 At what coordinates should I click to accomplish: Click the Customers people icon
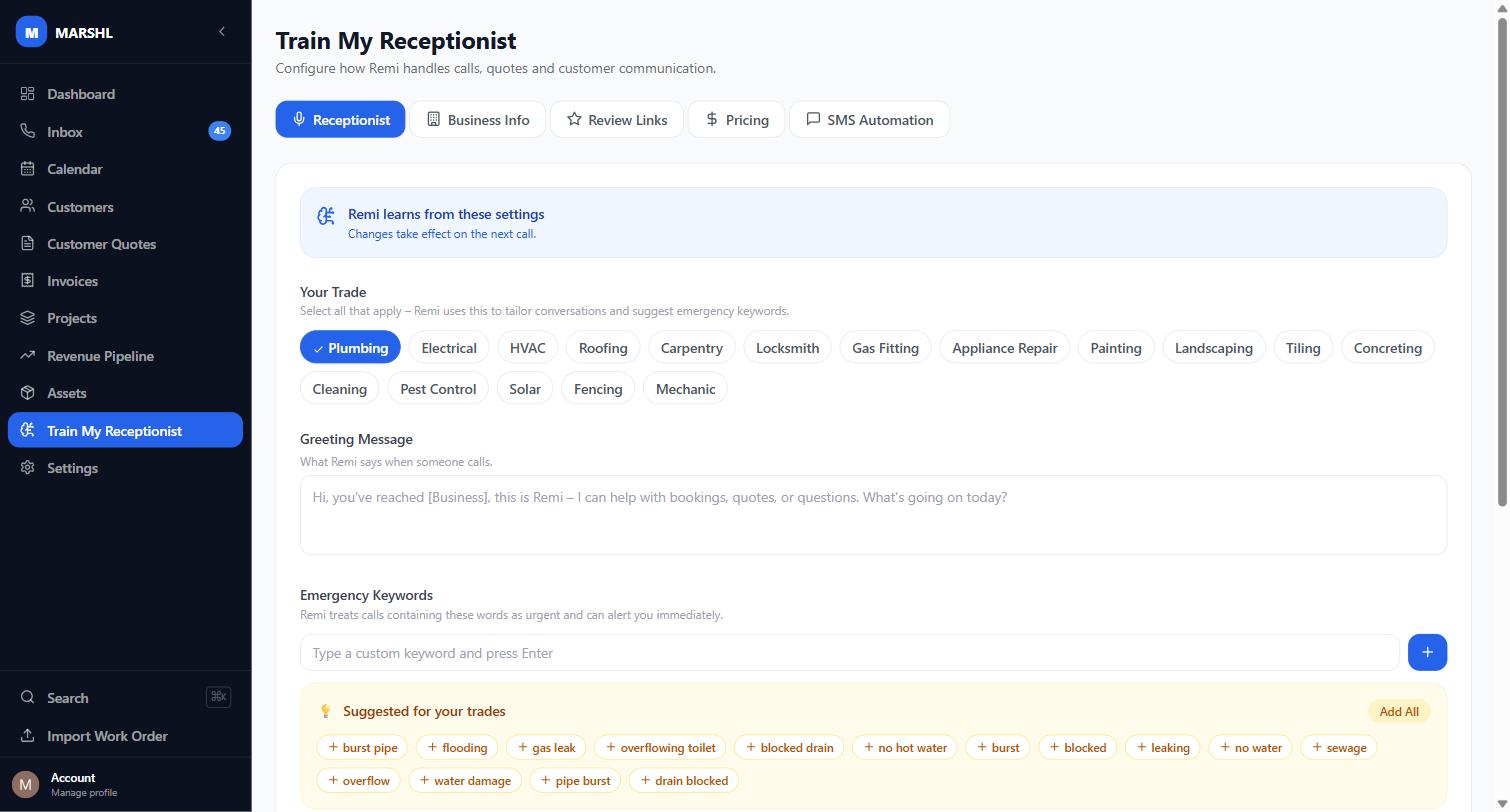click(27, 206)
